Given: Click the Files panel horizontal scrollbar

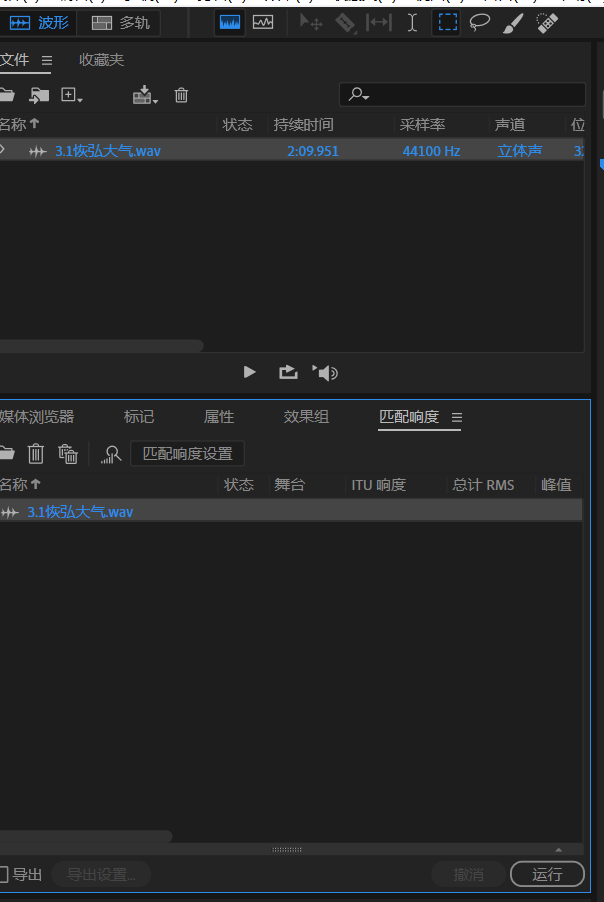Looking at the screenshot, I should pyautogui.click(x=101, y=345).
